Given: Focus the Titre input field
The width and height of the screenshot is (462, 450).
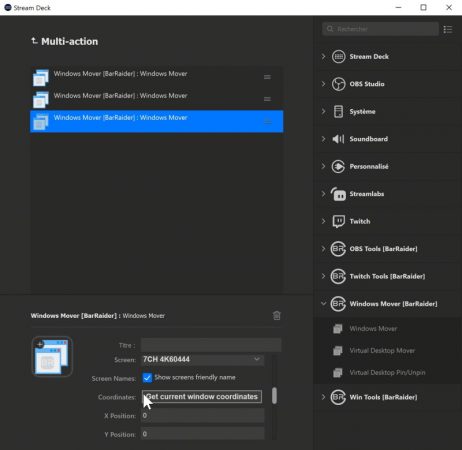Looking at the screenshot, I should (x=211, y=345).
